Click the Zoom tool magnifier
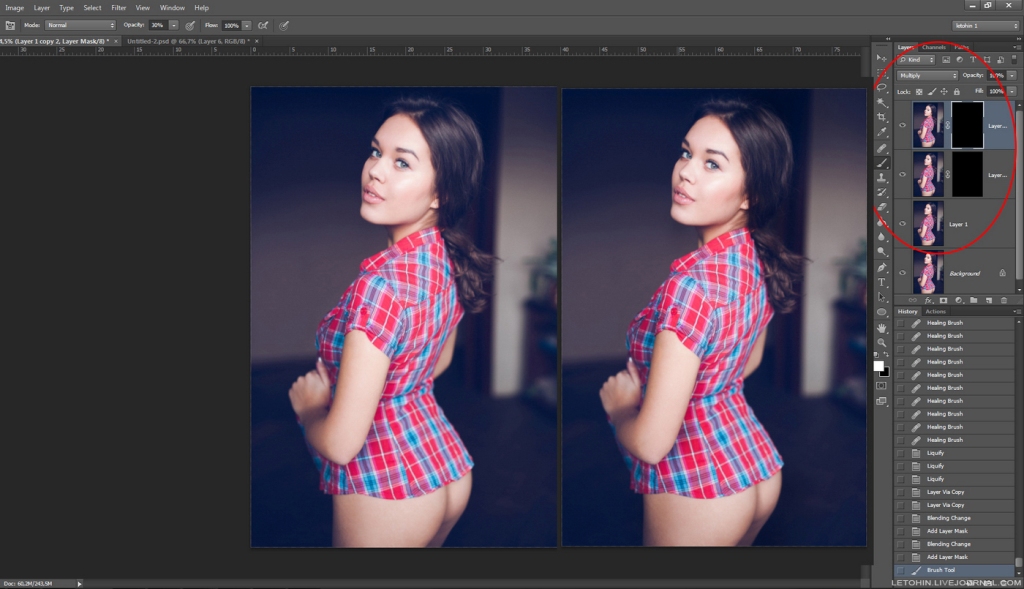 coord(882,342)
